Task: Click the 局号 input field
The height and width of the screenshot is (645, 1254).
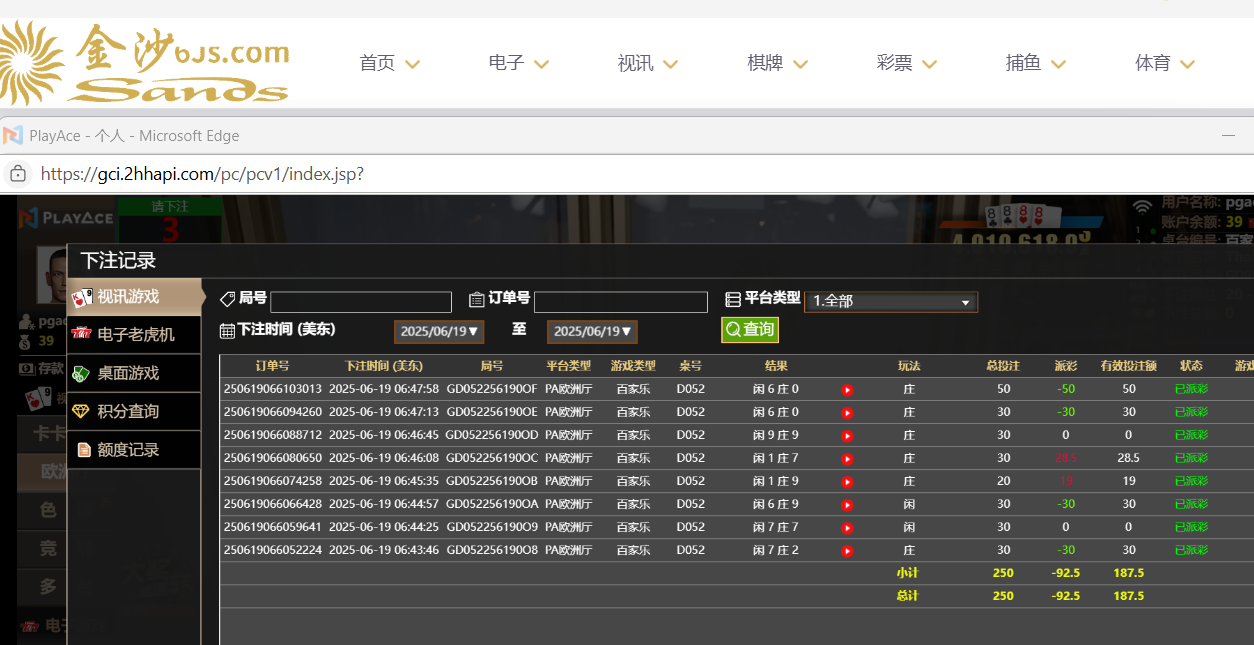Action: 361,302
